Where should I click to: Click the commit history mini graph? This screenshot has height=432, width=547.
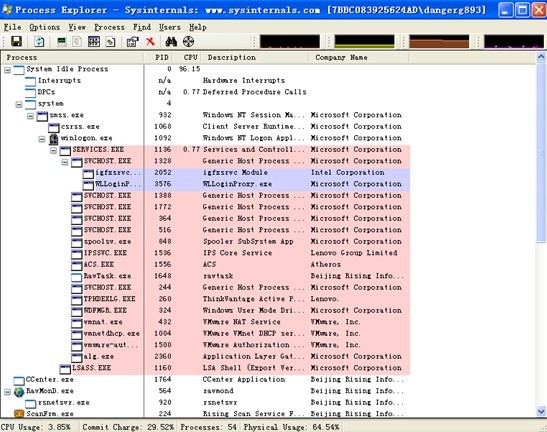[364, 42]
